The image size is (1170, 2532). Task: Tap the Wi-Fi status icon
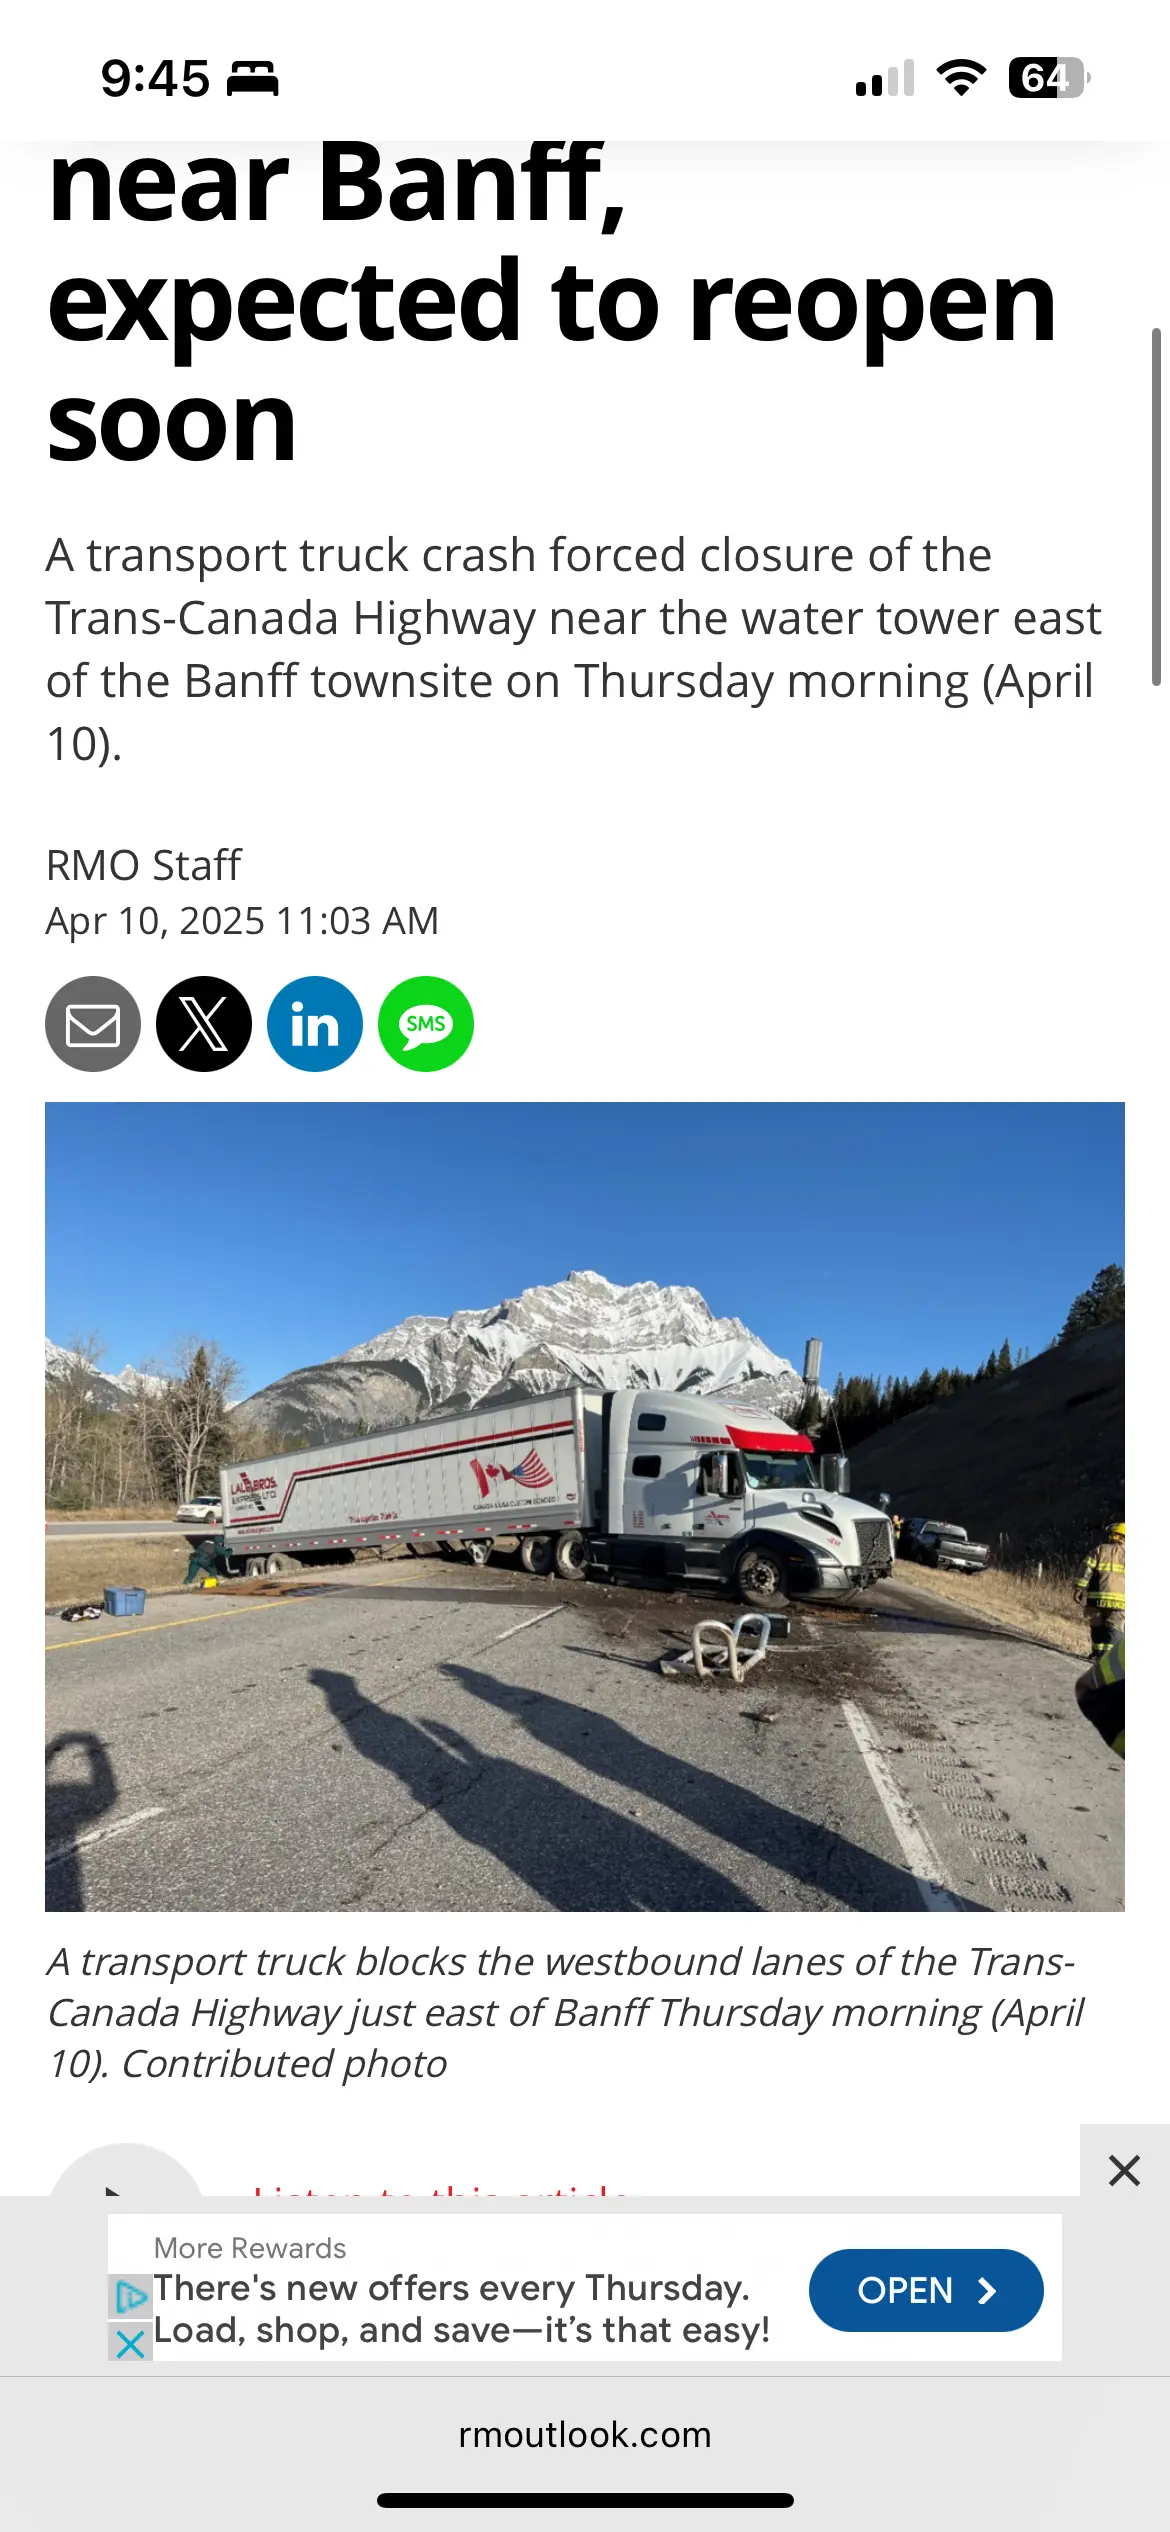coord(961,78)
